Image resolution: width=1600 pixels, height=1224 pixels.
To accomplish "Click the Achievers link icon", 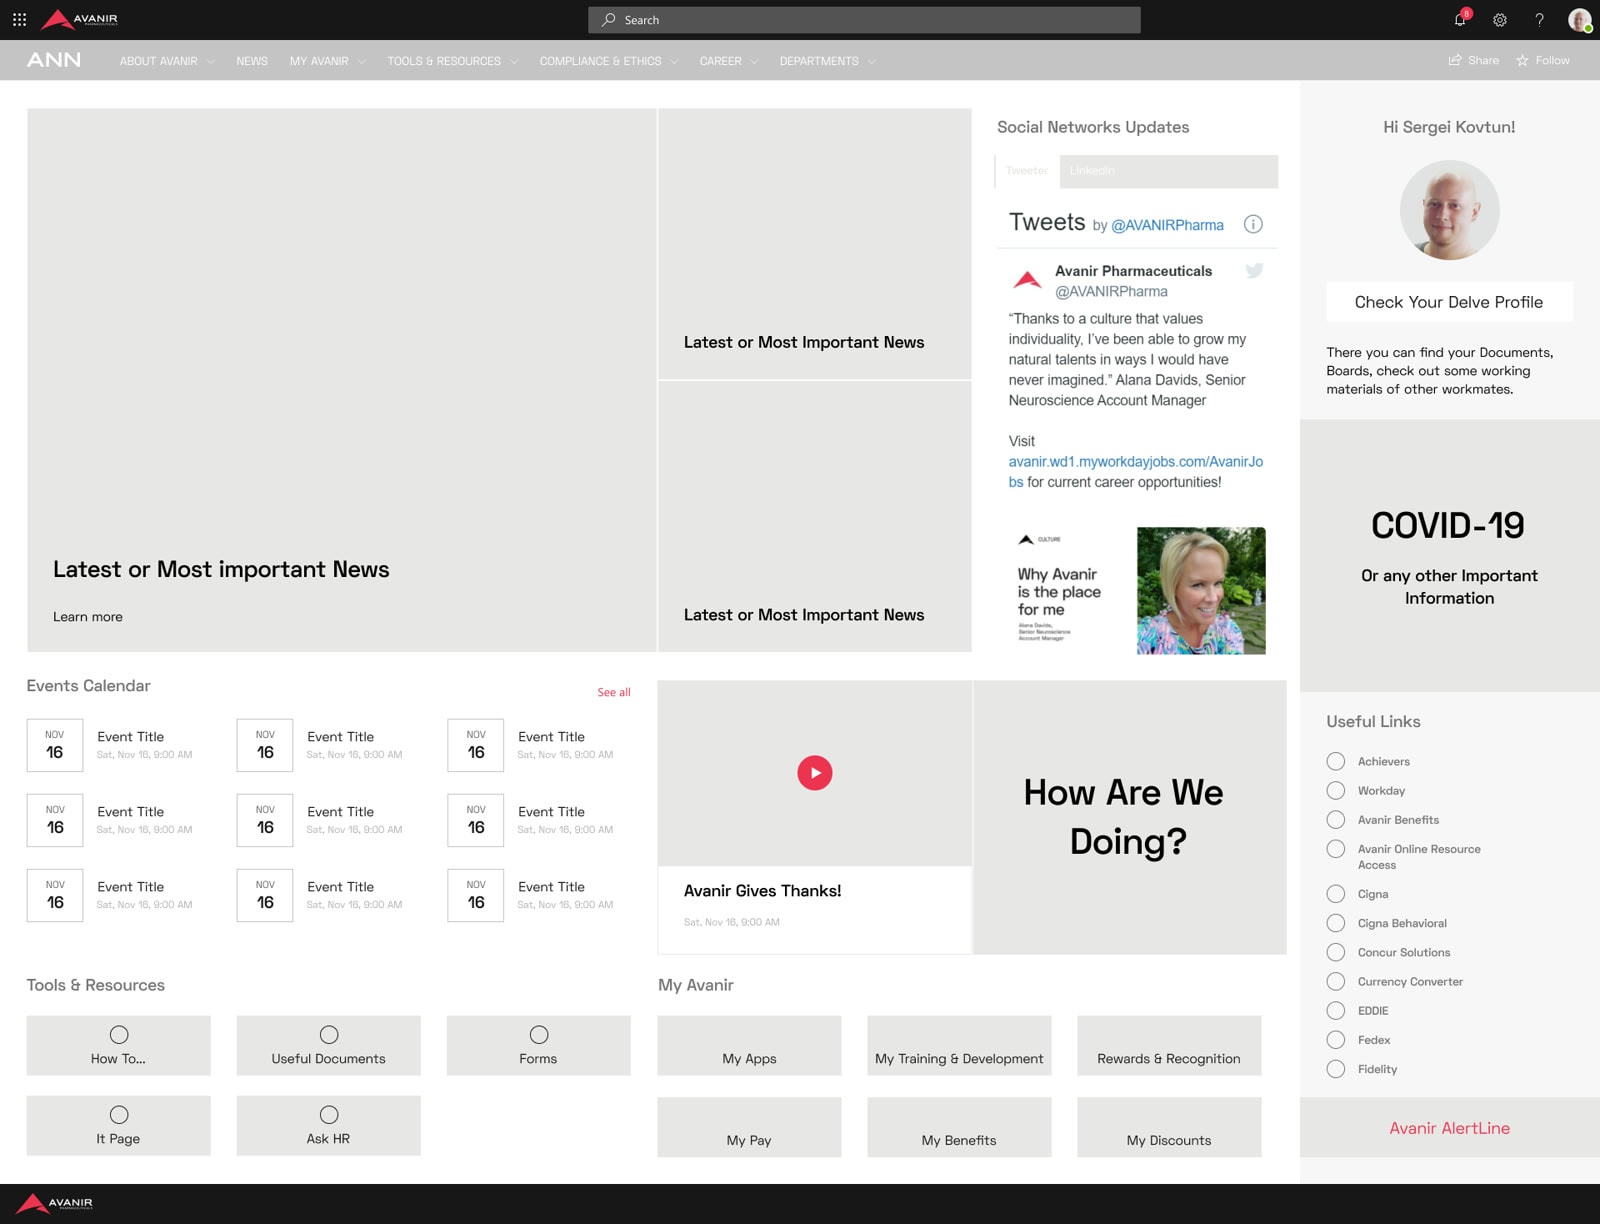I will [x=1336, y=761].
